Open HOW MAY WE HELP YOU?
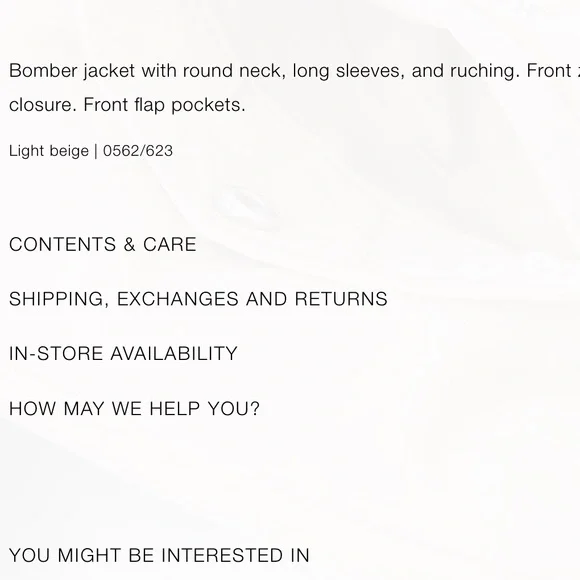 (134, 409)
